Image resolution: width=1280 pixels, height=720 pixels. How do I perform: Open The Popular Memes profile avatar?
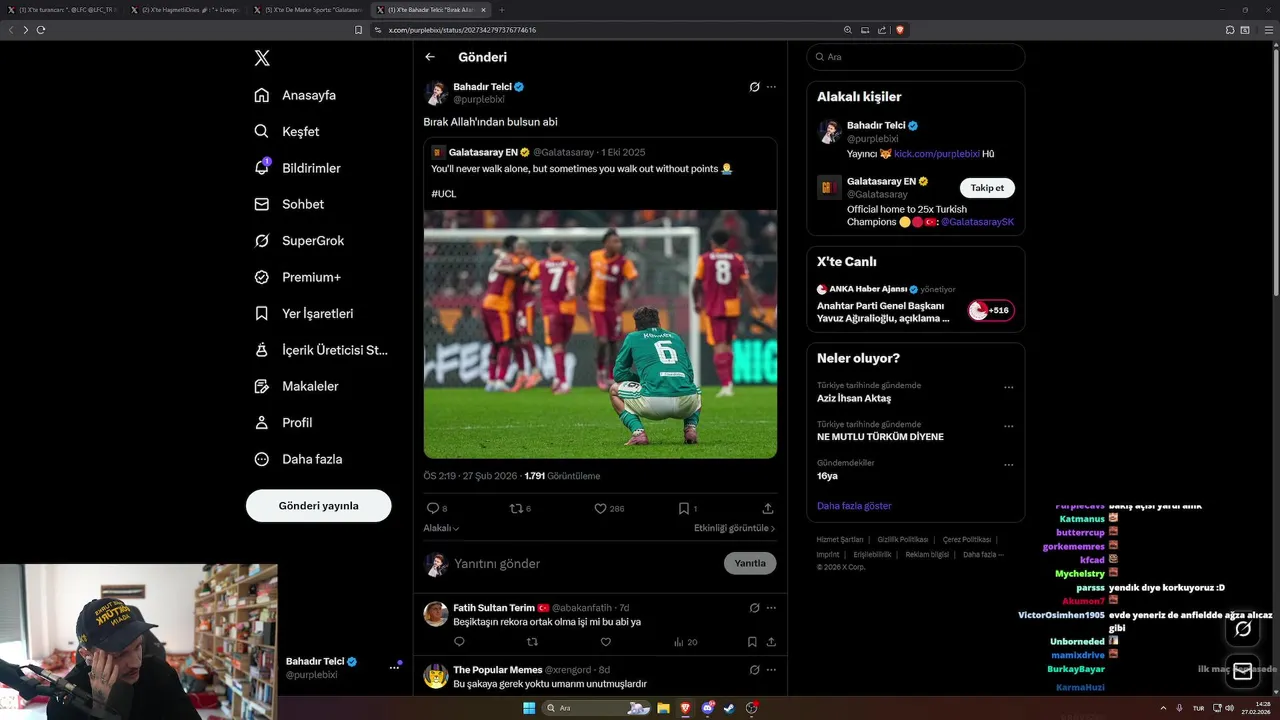coord(436,676)
